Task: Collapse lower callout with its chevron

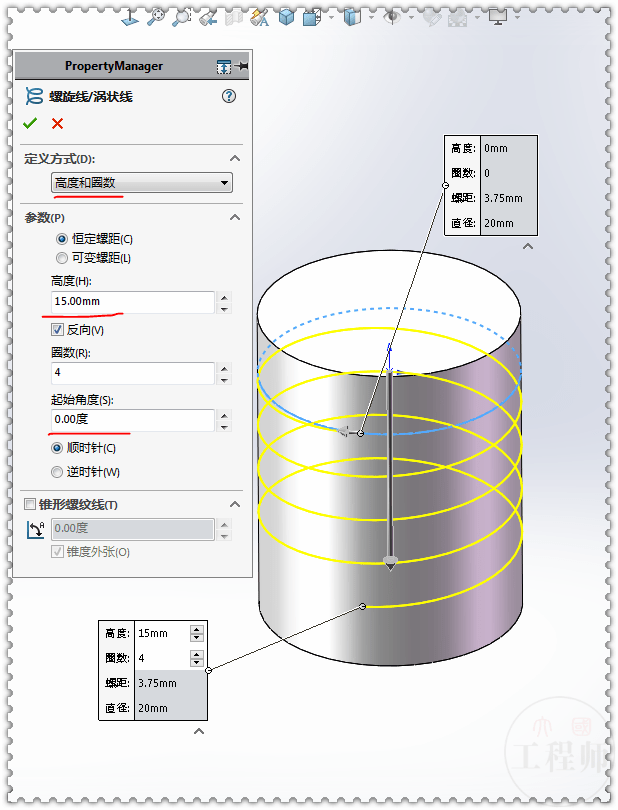Action: click(199, 731)
